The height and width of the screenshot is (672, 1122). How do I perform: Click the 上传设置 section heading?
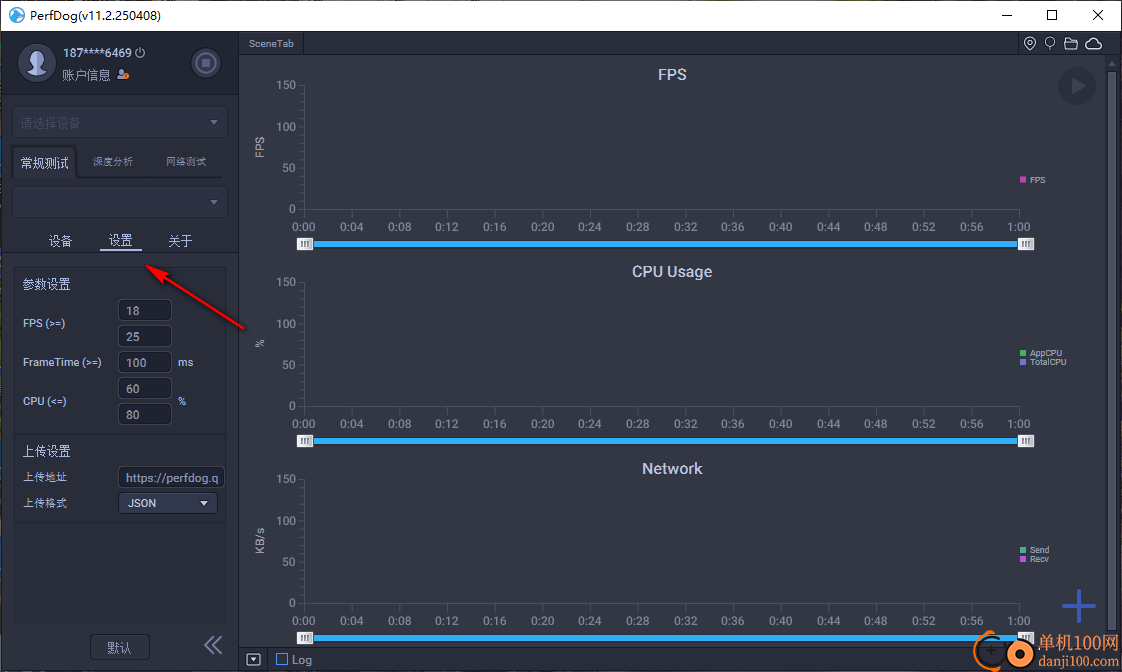(47, 451)
